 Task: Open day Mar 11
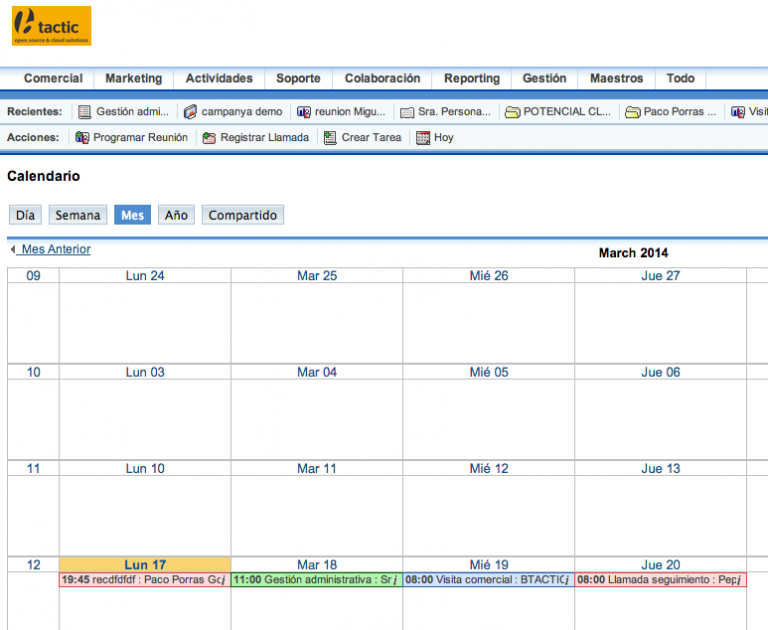(x=317, y=469)
